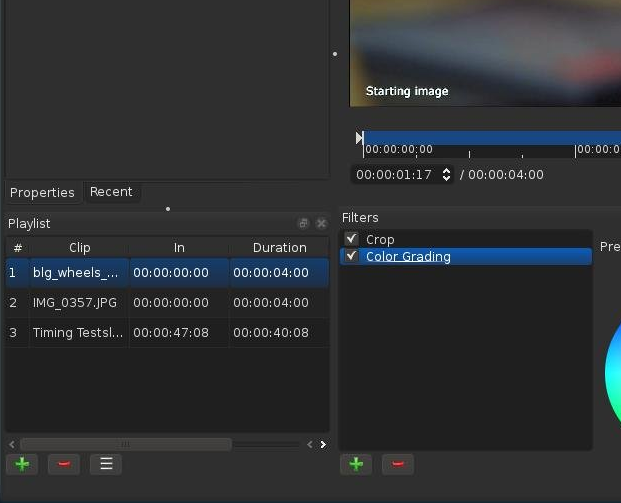Remove the selected filter with the minus button

coord(398,464)
